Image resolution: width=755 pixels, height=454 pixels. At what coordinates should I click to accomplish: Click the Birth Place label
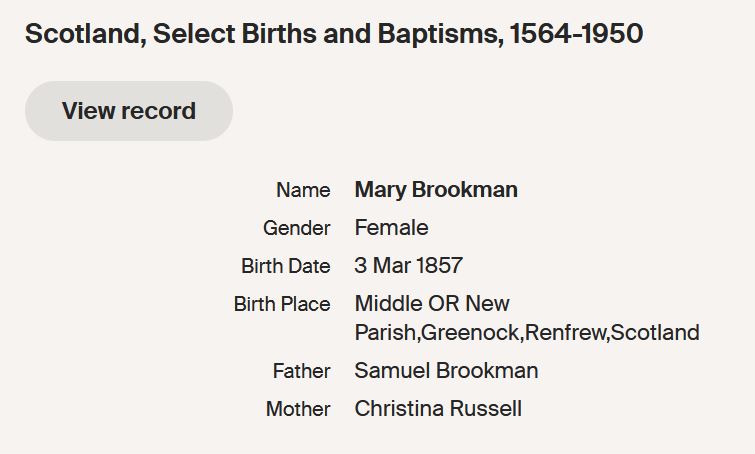point(282,304)
